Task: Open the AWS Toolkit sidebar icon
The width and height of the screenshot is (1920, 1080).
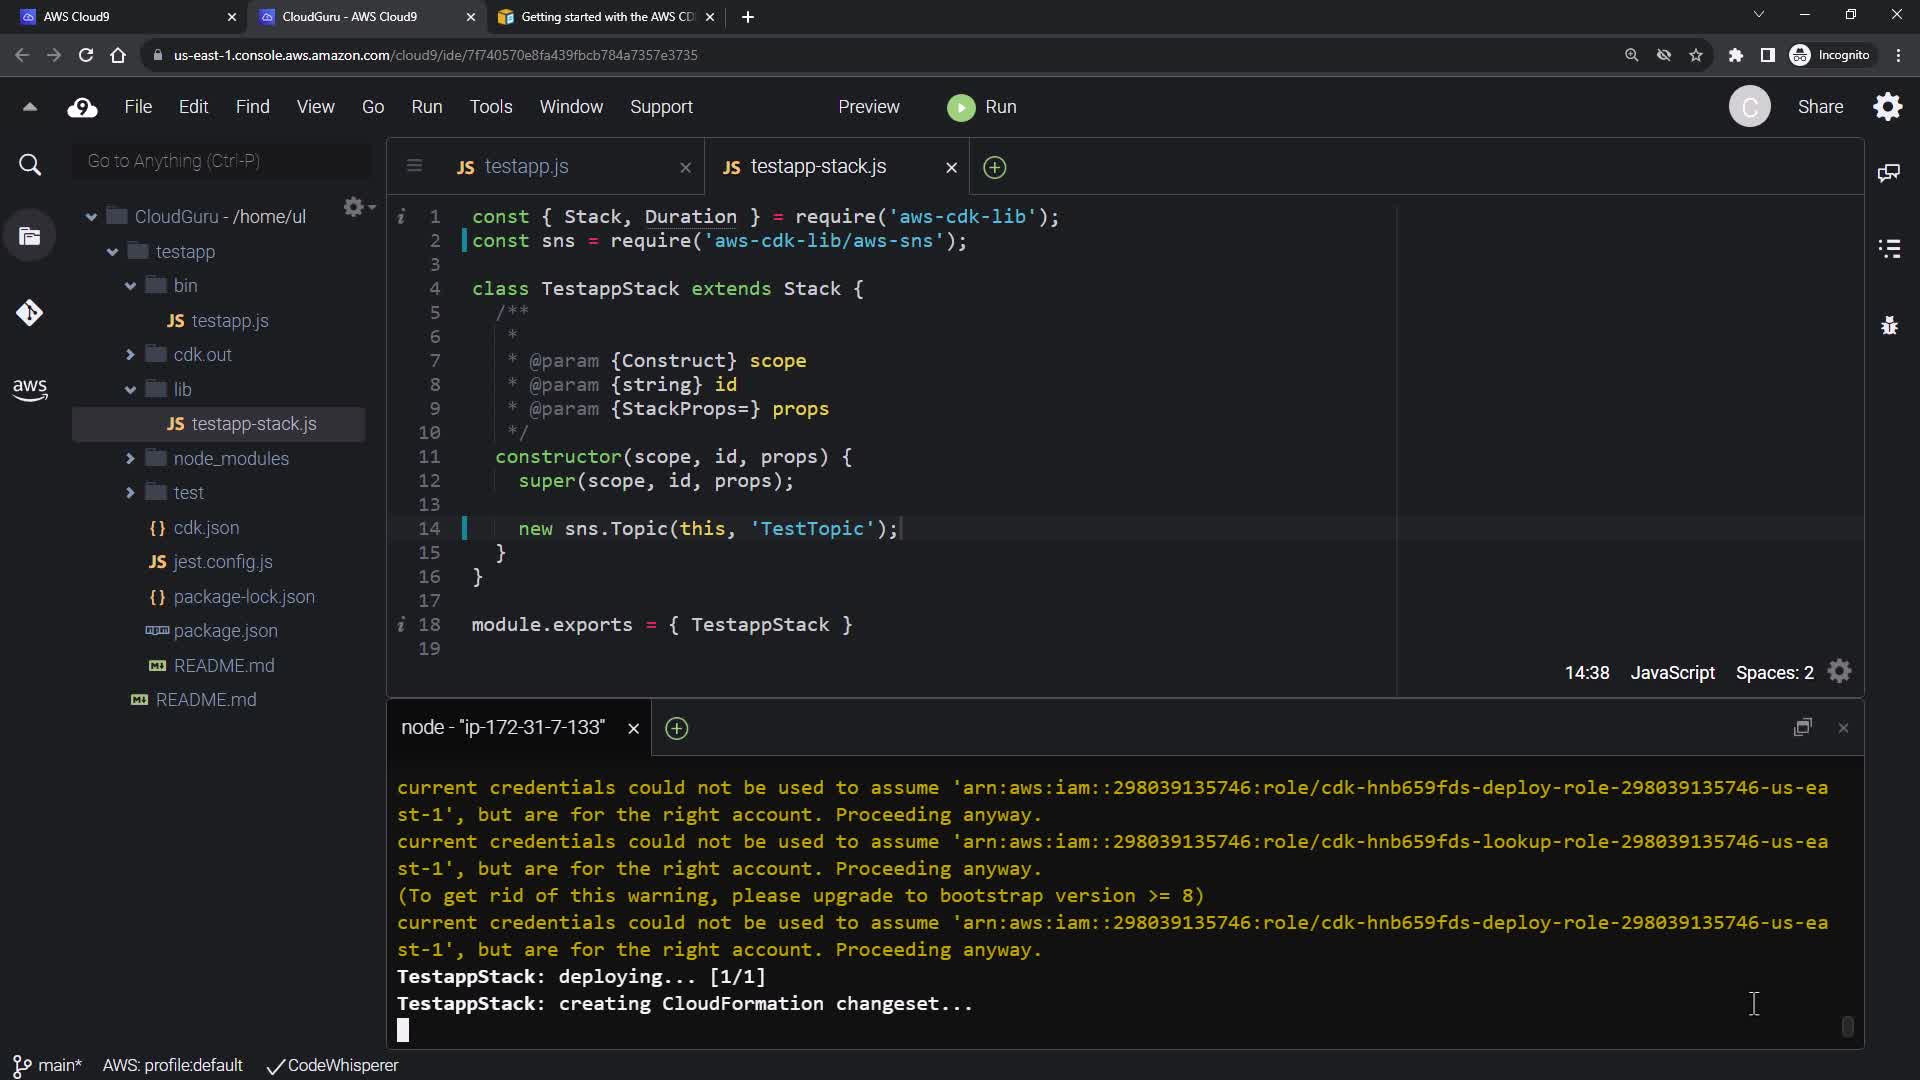Action: [x=29, y=389]
